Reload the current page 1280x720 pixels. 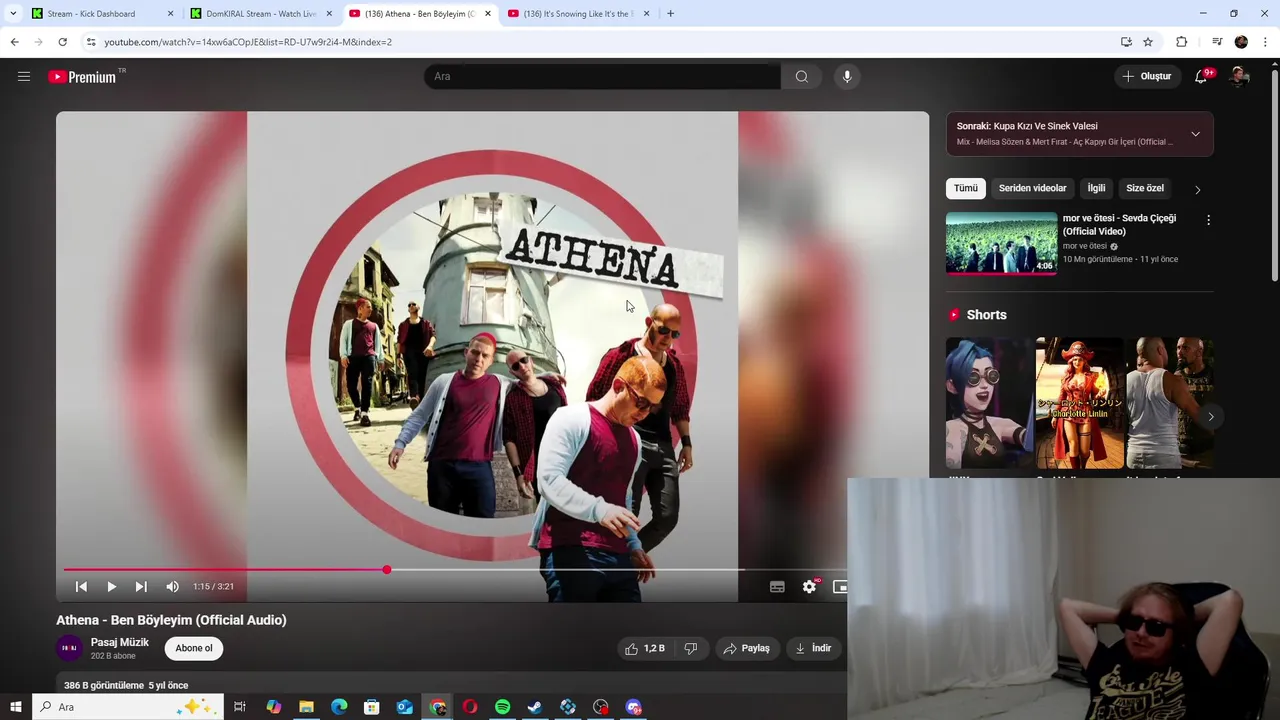[x=62, y=42]
